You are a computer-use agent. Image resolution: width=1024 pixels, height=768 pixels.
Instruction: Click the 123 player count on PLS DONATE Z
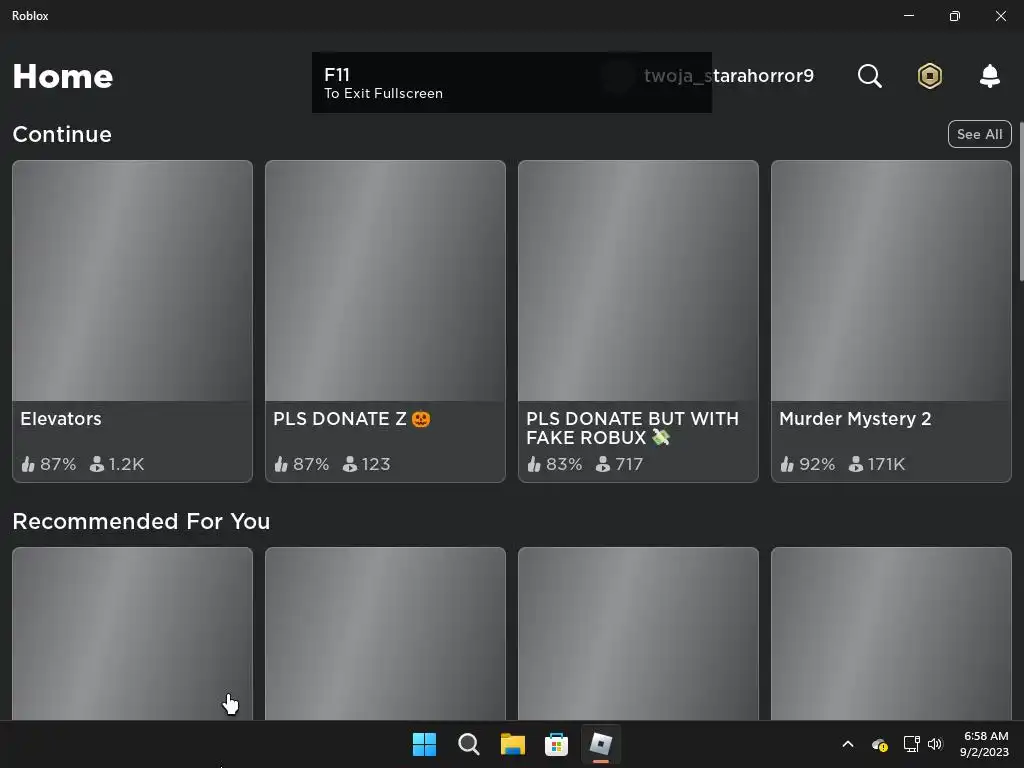tap(376, 464)
